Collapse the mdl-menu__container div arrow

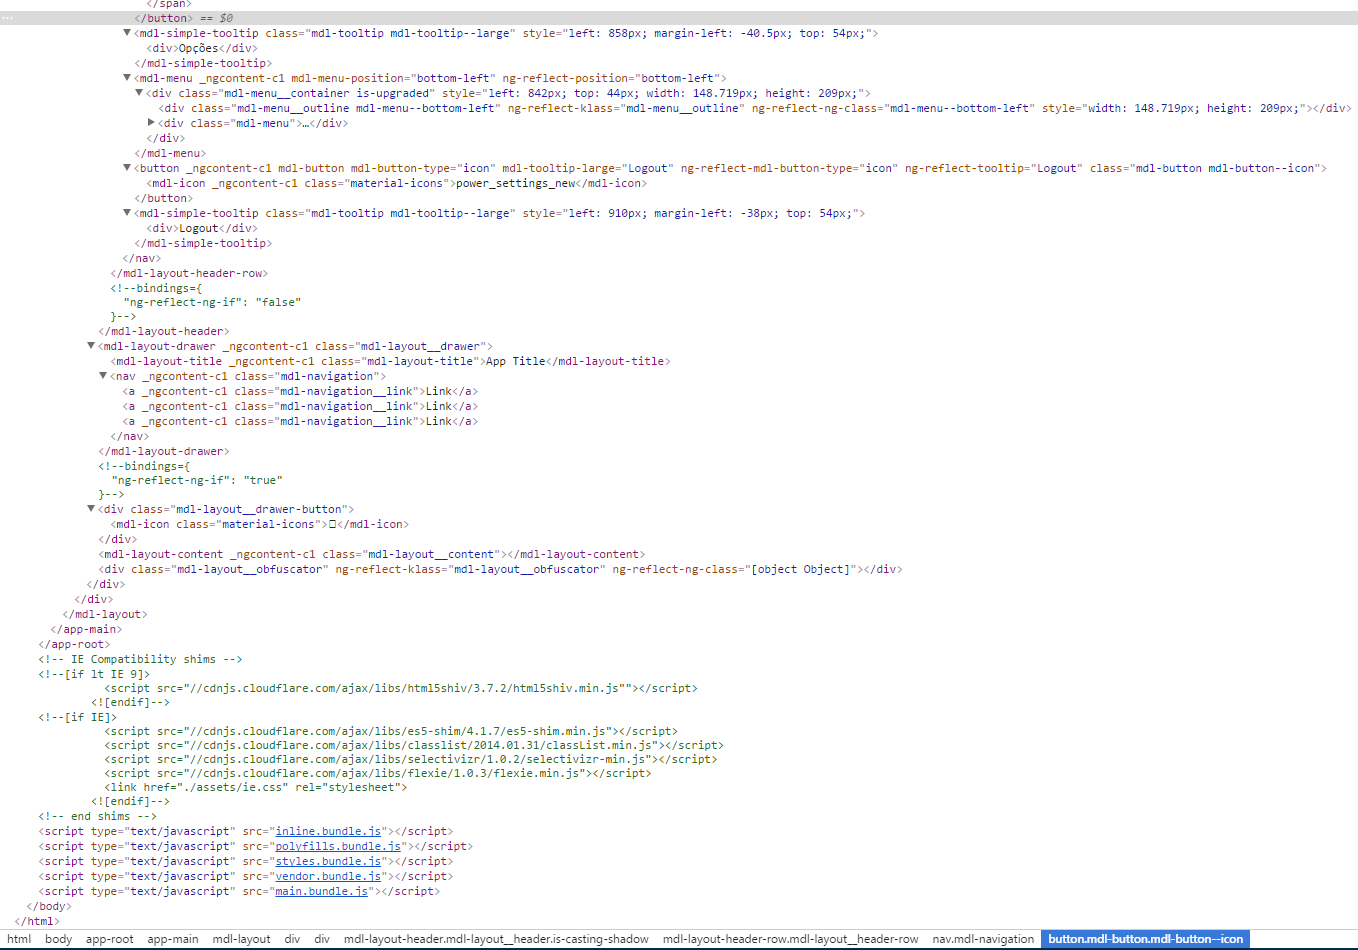pyautogui.click(x=139, y=93)
